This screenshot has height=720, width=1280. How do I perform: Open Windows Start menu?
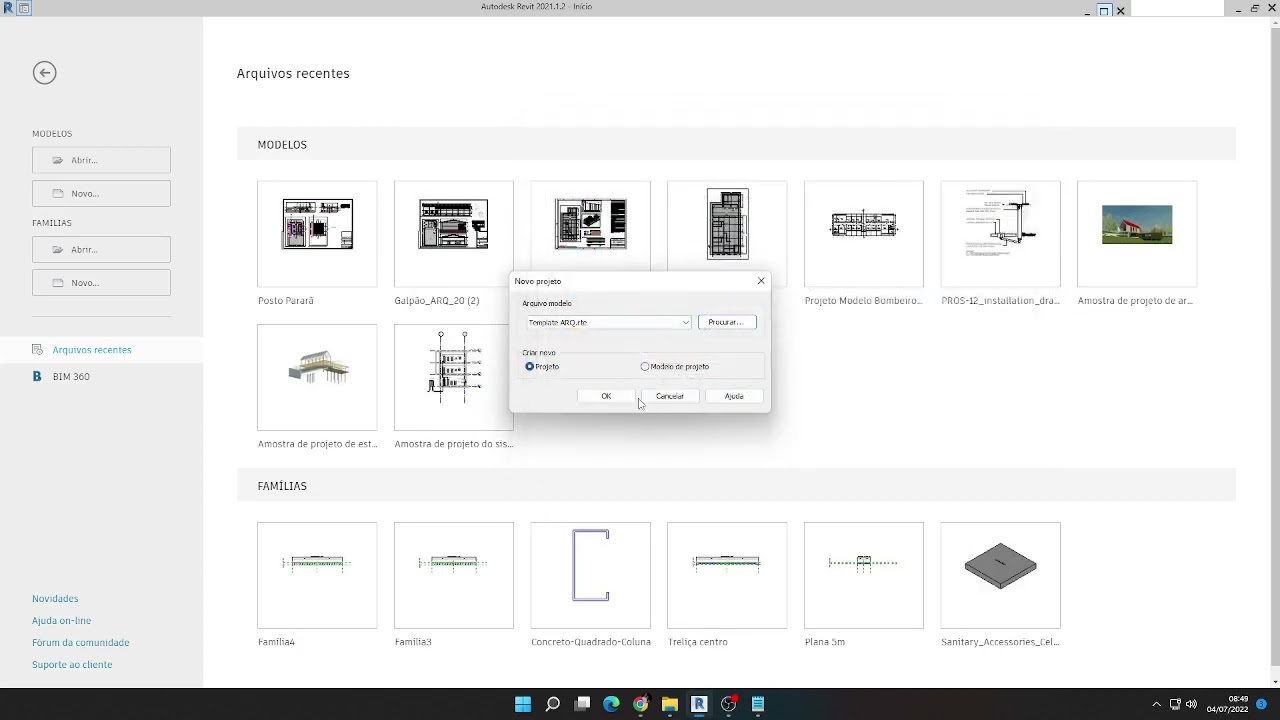pos(523,704)
